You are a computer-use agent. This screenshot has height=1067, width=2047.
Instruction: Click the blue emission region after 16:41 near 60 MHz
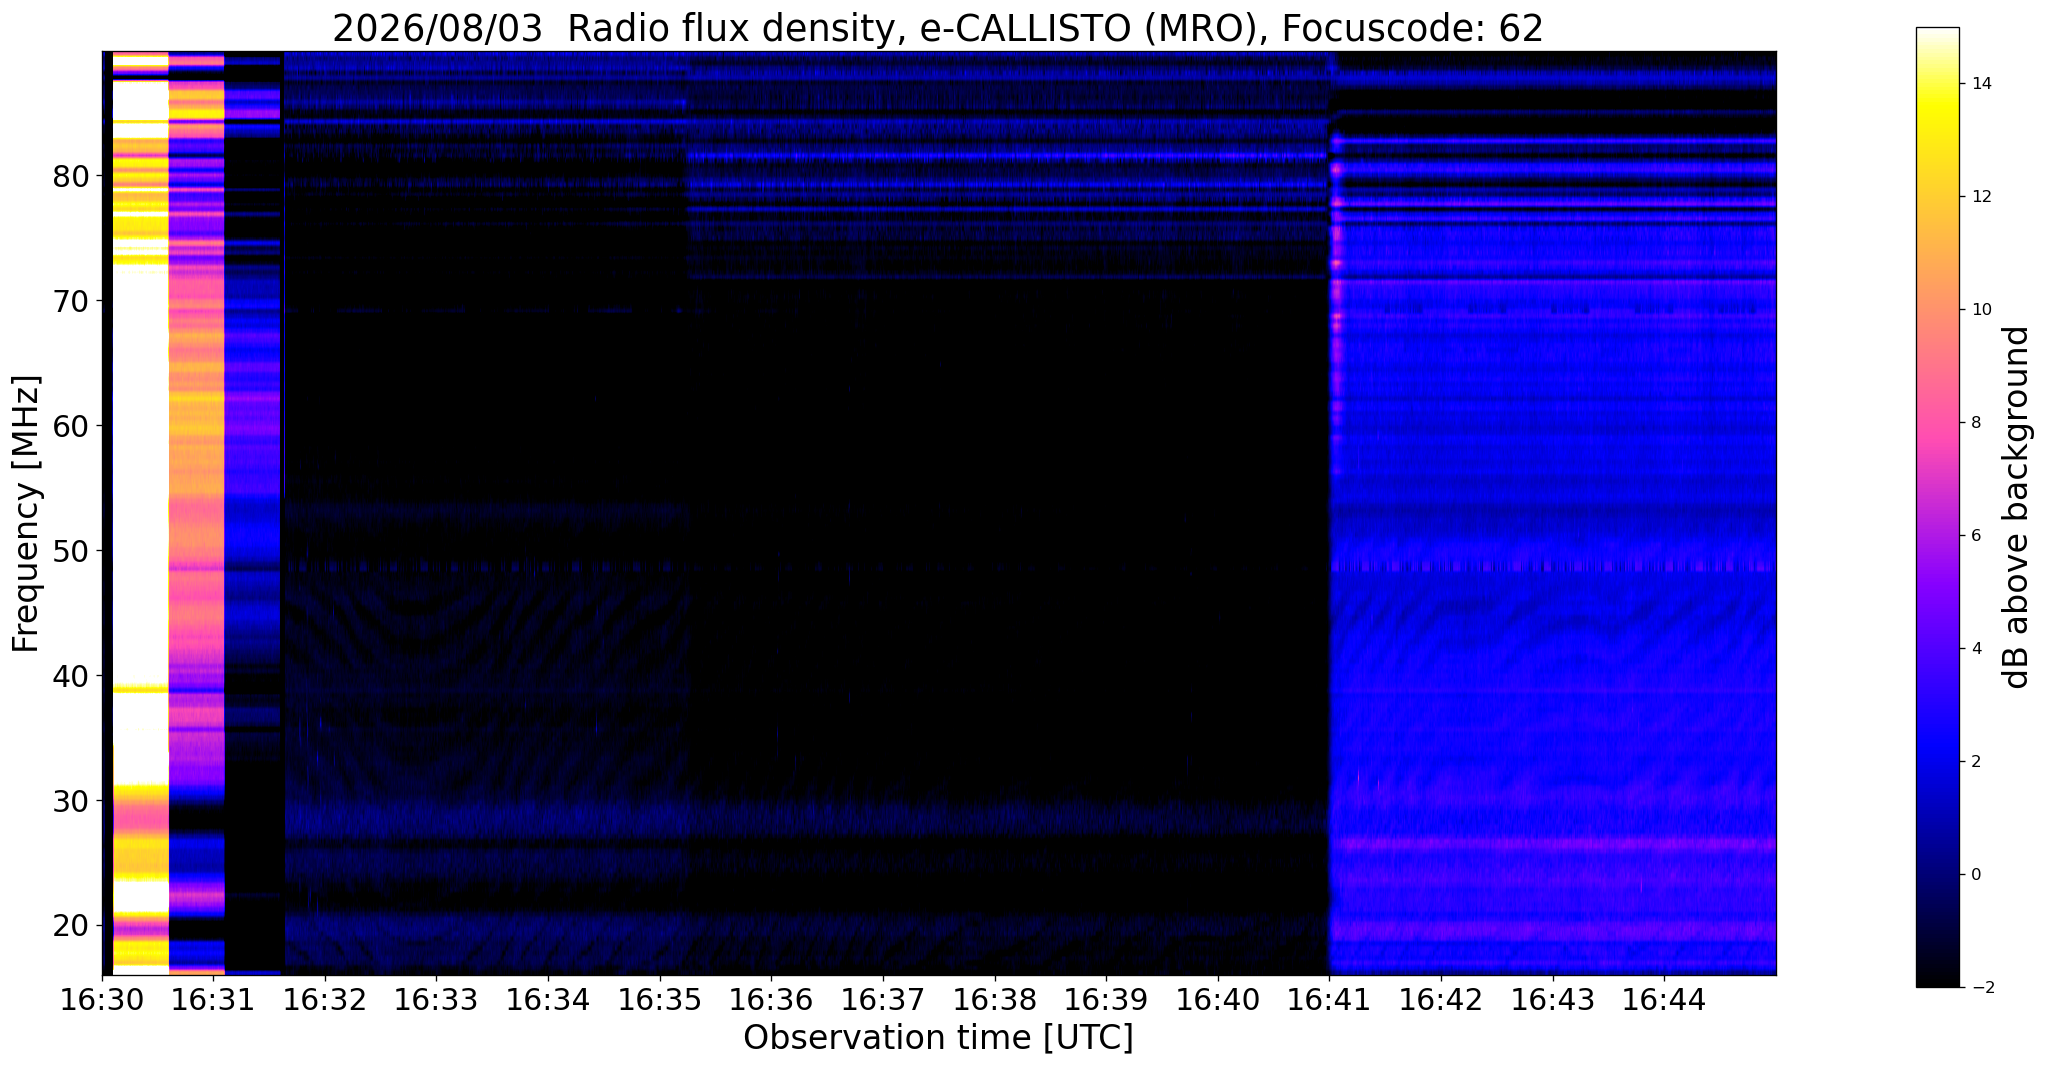1553,426
